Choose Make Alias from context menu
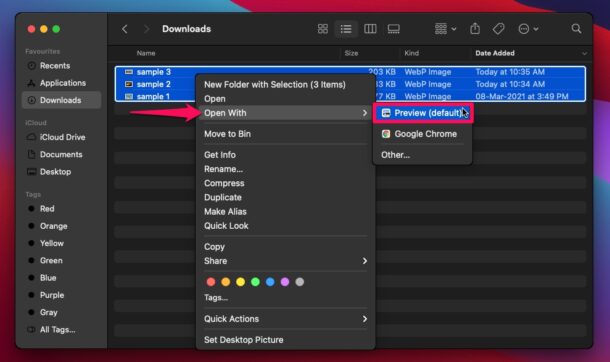 pos(286,212)
